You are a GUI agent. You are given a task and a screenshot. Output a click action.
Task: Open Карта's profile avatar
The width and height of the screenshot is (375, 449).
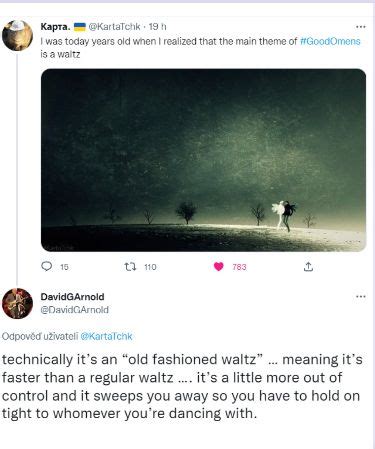pyautogui.click(x=17, y=35)
